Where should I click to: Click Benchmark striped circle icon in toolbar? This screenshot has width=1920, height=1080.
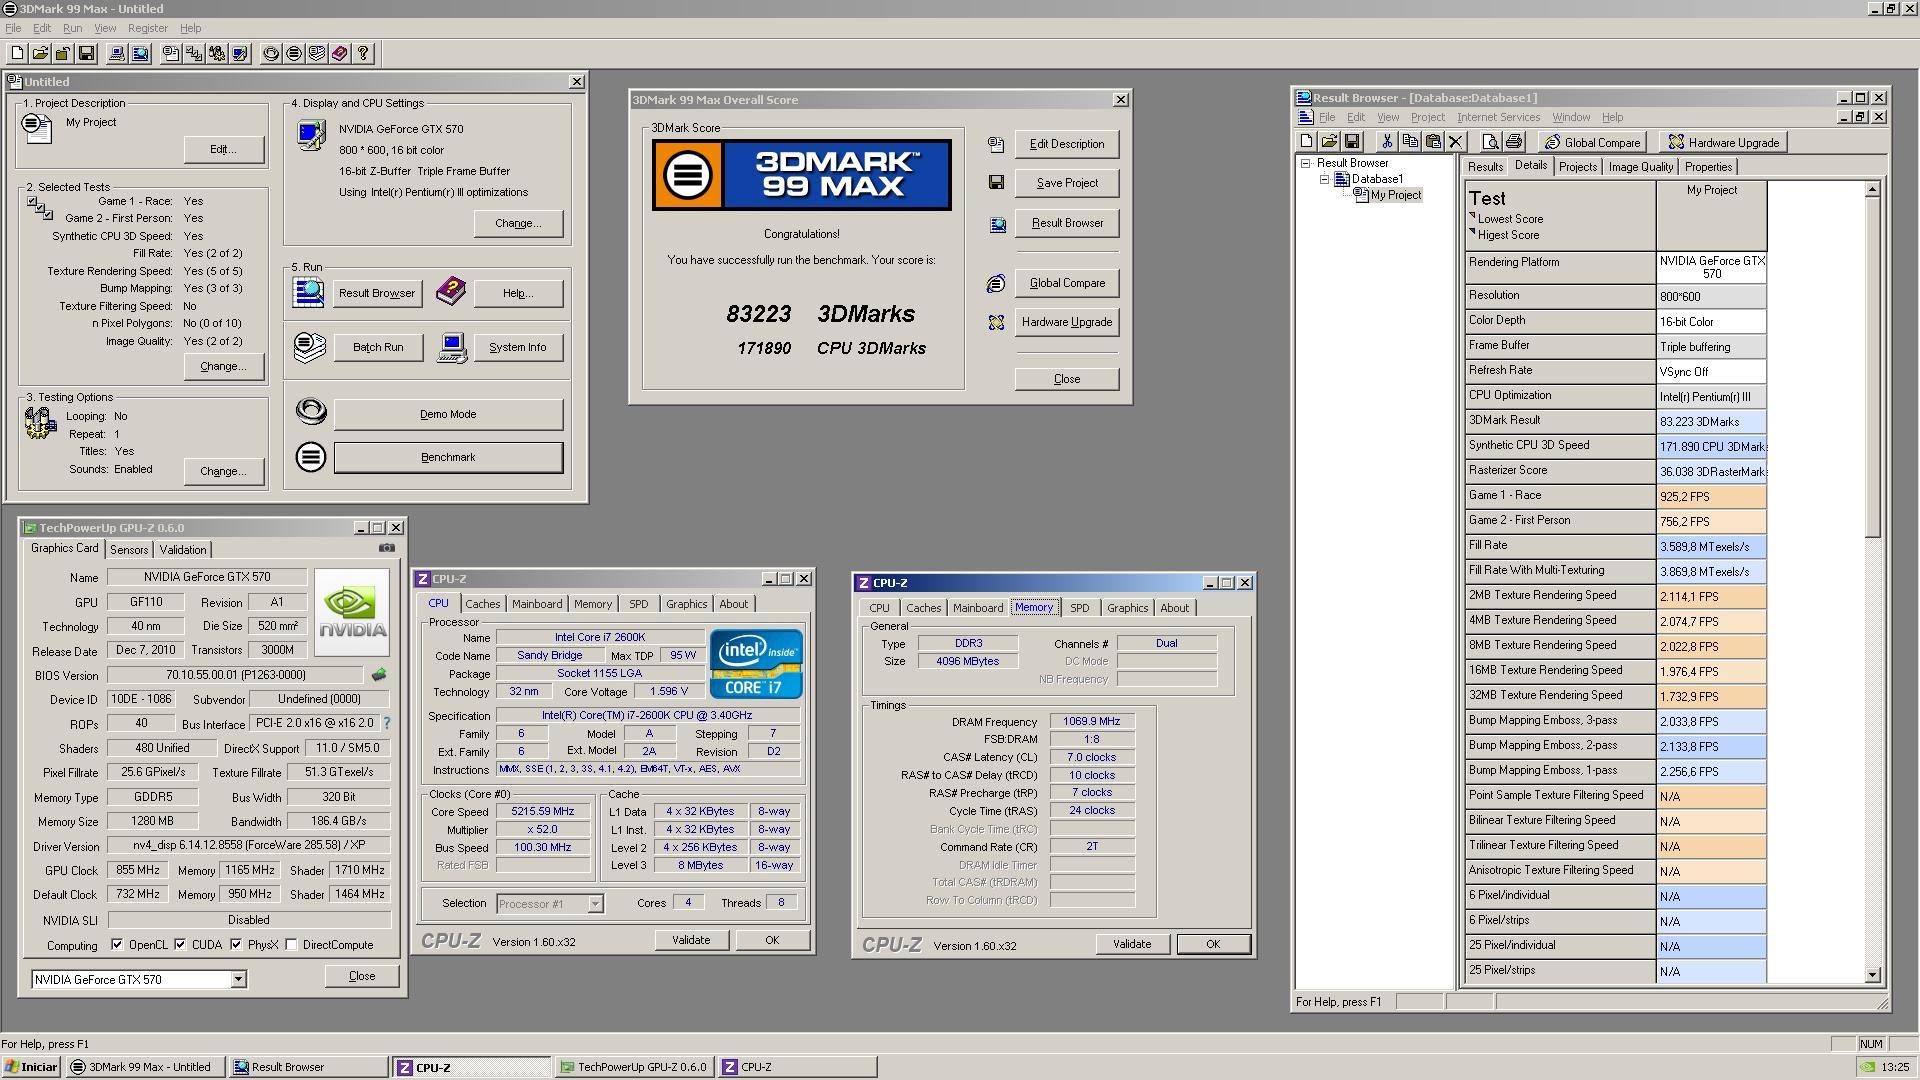pyautogui.click(x=294, y=54)
